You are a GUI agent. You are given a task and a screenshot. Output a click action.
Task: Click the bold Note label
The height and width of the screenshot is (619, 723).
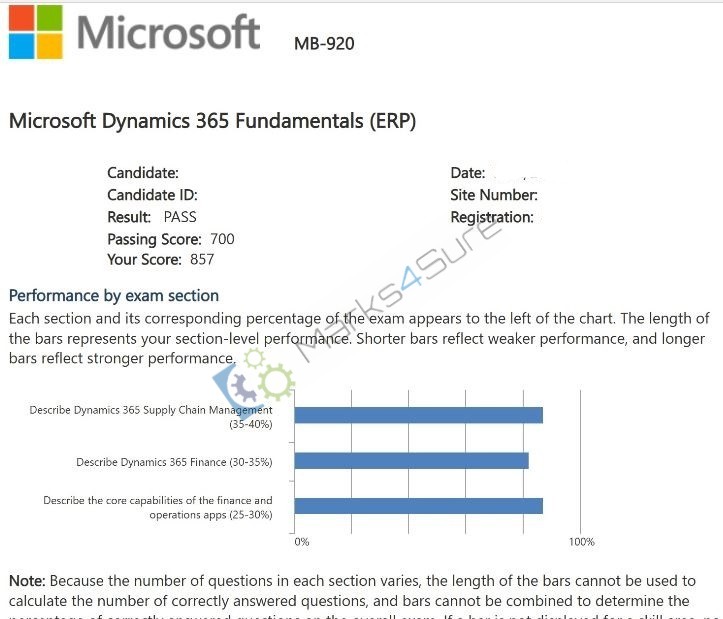(27, 581)
